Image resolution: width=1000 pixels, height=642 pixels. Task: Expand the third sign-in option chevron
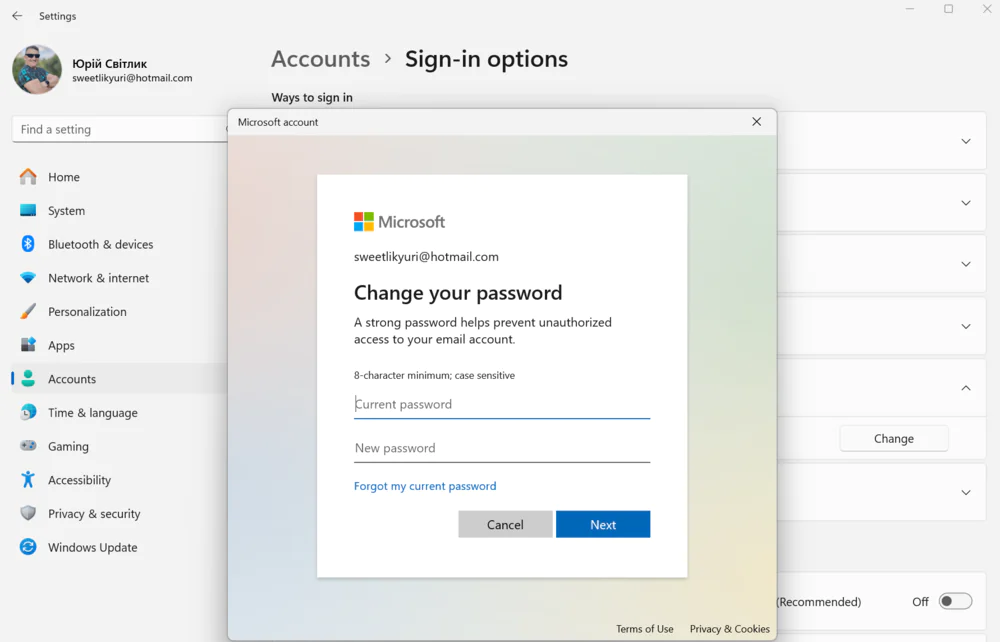[966, 264]
